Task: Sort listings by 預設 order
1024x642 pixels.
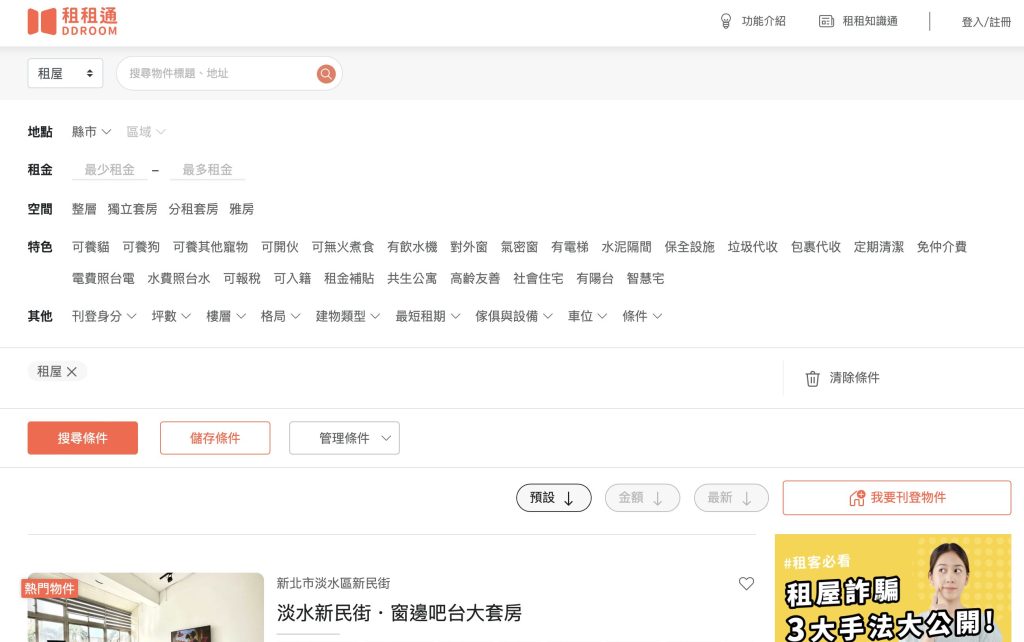Action: click(553, 498)
